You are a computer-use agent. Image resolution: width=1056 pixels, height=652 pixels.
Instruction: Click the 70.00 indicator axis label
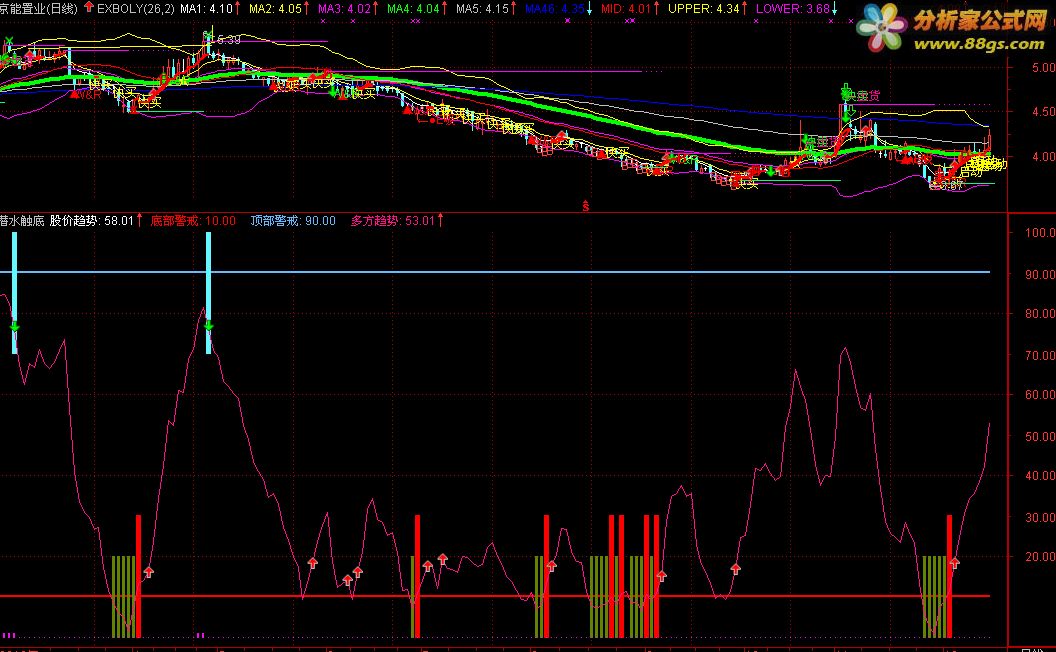pyautogui.click(x=1040, y=355)
